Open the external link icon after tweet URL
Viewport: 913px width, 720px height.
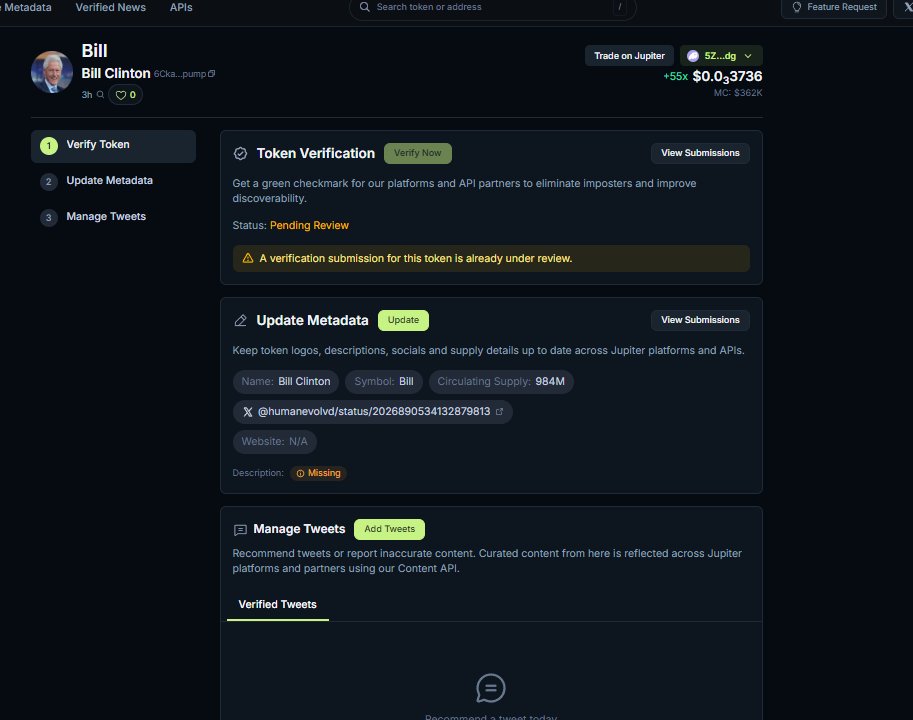[x=500, y=412]
